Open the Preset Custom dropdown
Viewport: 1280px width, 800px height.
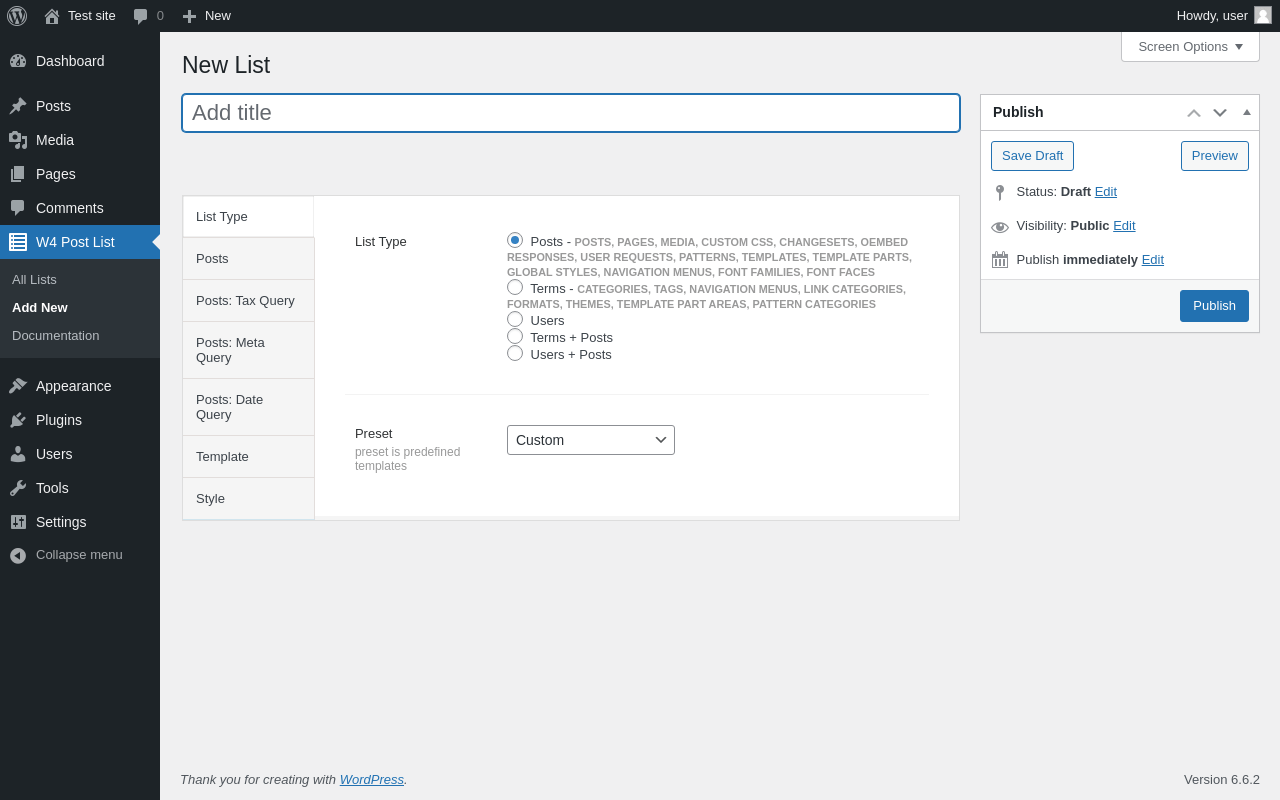591,440
